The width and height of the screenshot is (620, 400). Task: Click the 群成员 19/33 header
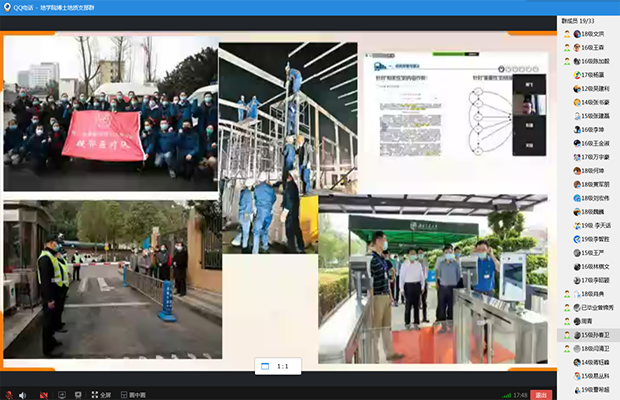tap(579, 20)
